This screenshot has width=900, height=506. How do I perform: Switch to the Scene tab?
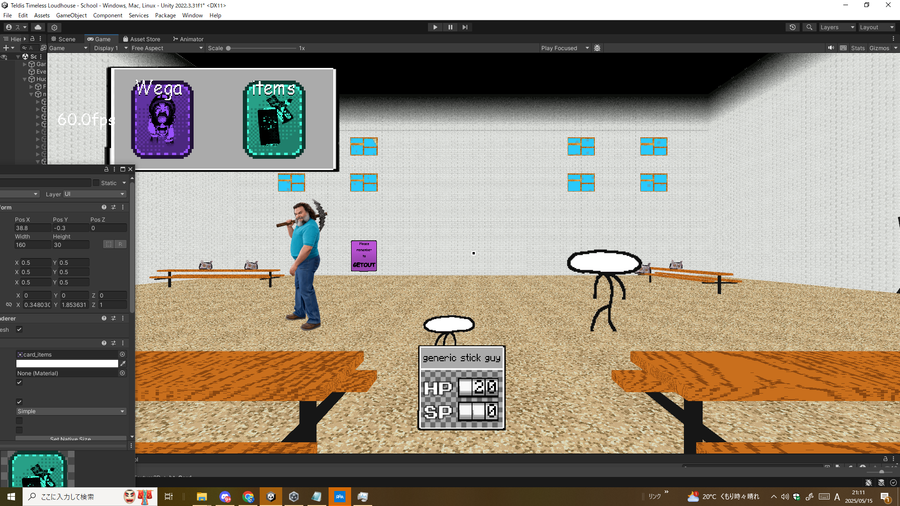point(63,39)
